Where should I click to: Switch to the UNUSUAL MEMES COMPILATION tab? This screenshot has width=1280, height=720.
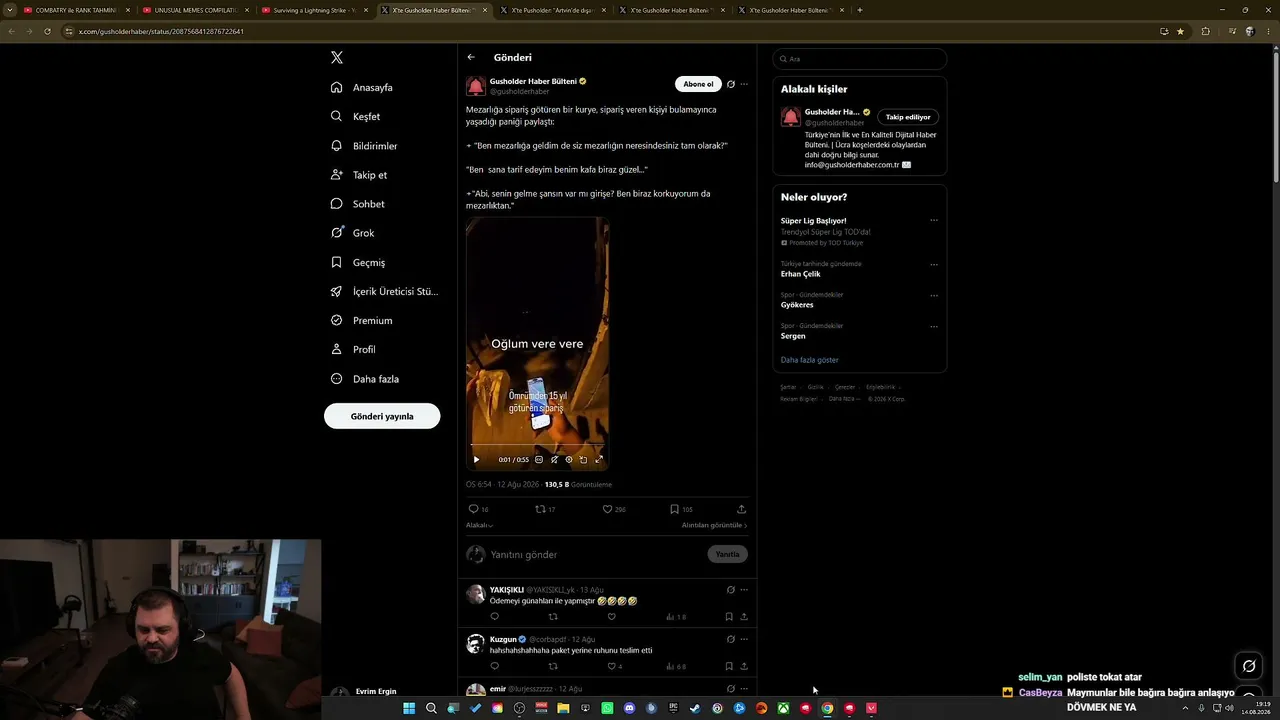pos(195,10)
